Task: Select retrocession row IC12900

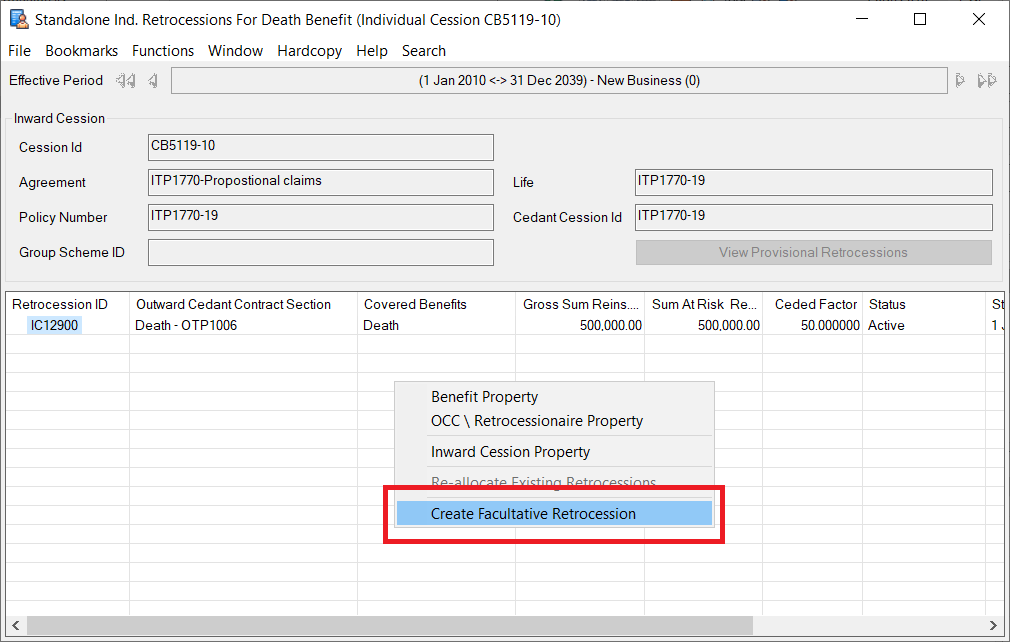Action: pos(55,325)
